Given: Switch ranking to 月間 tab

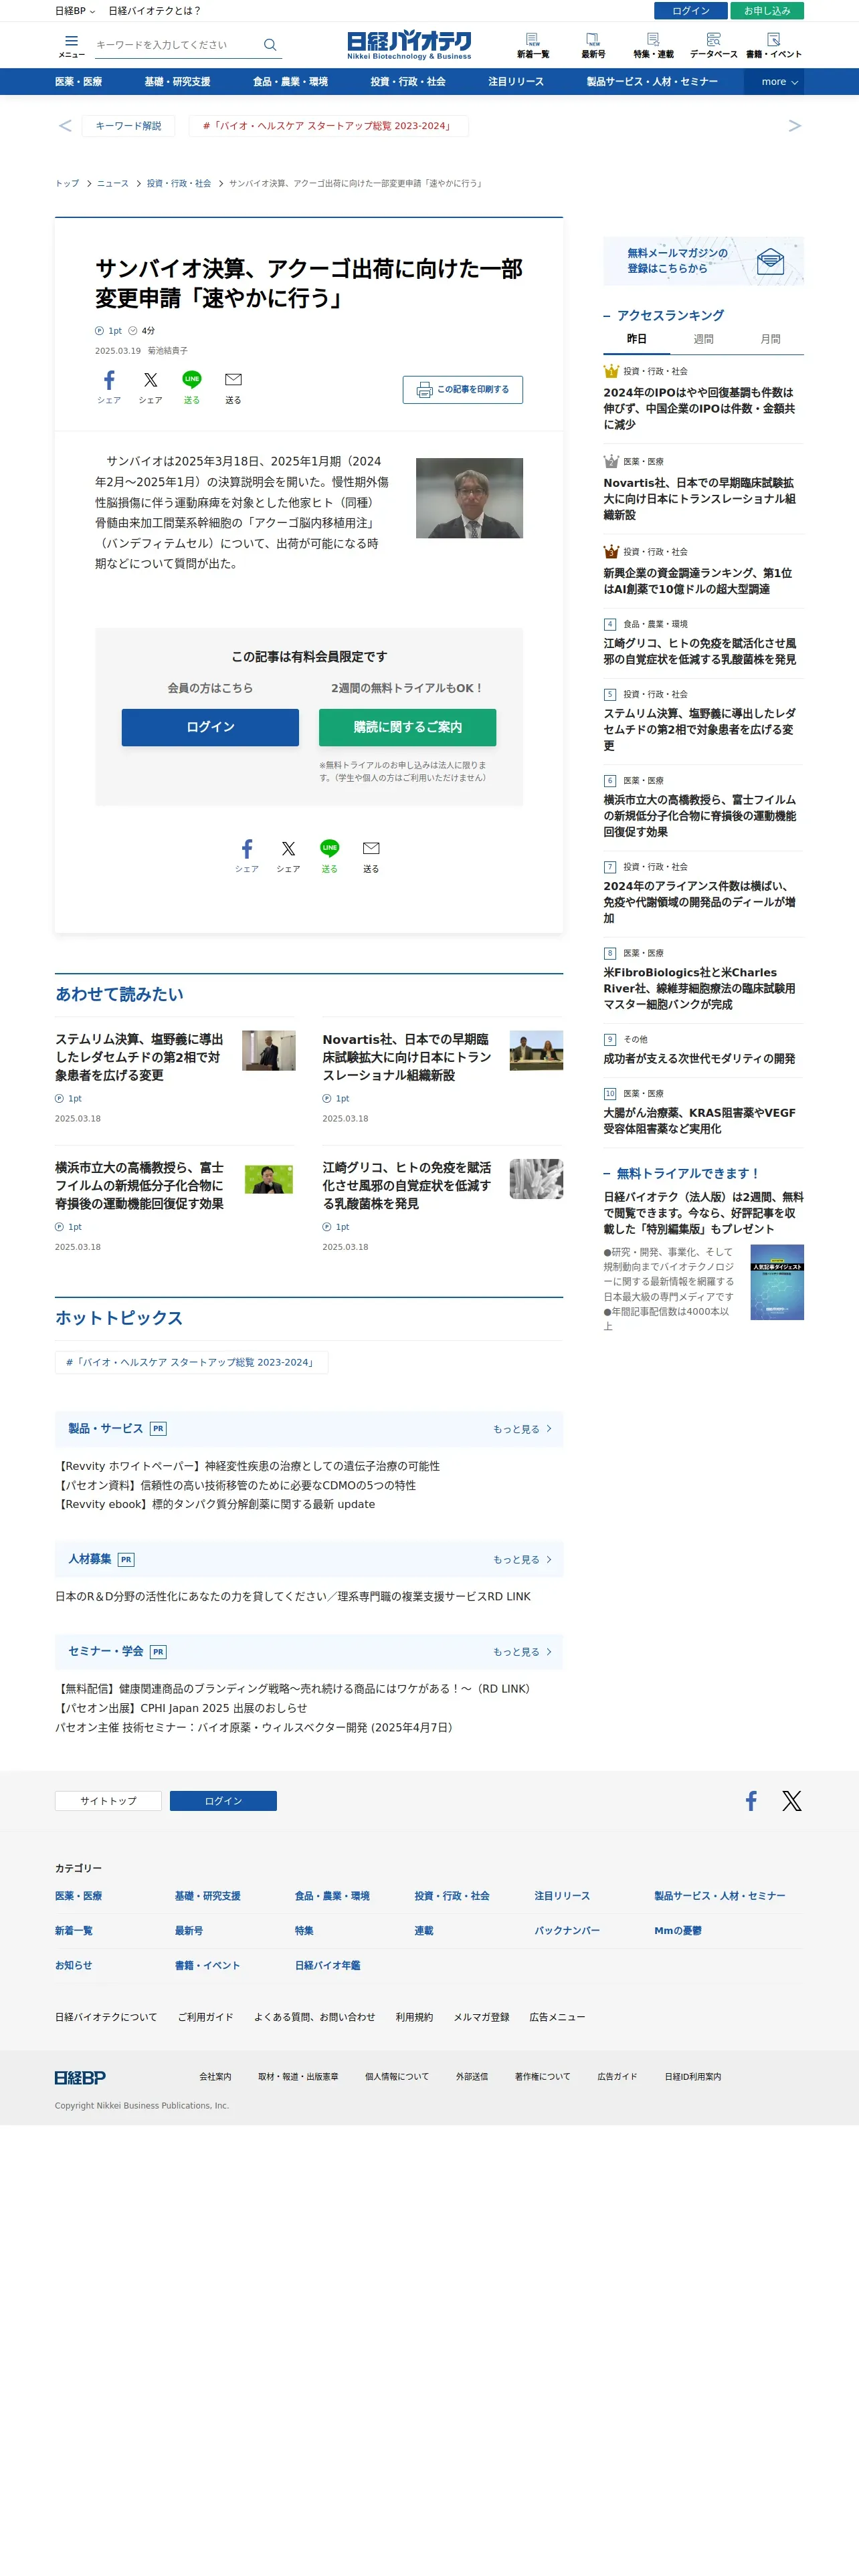Looking at the screenshot, I should [770, 340].
